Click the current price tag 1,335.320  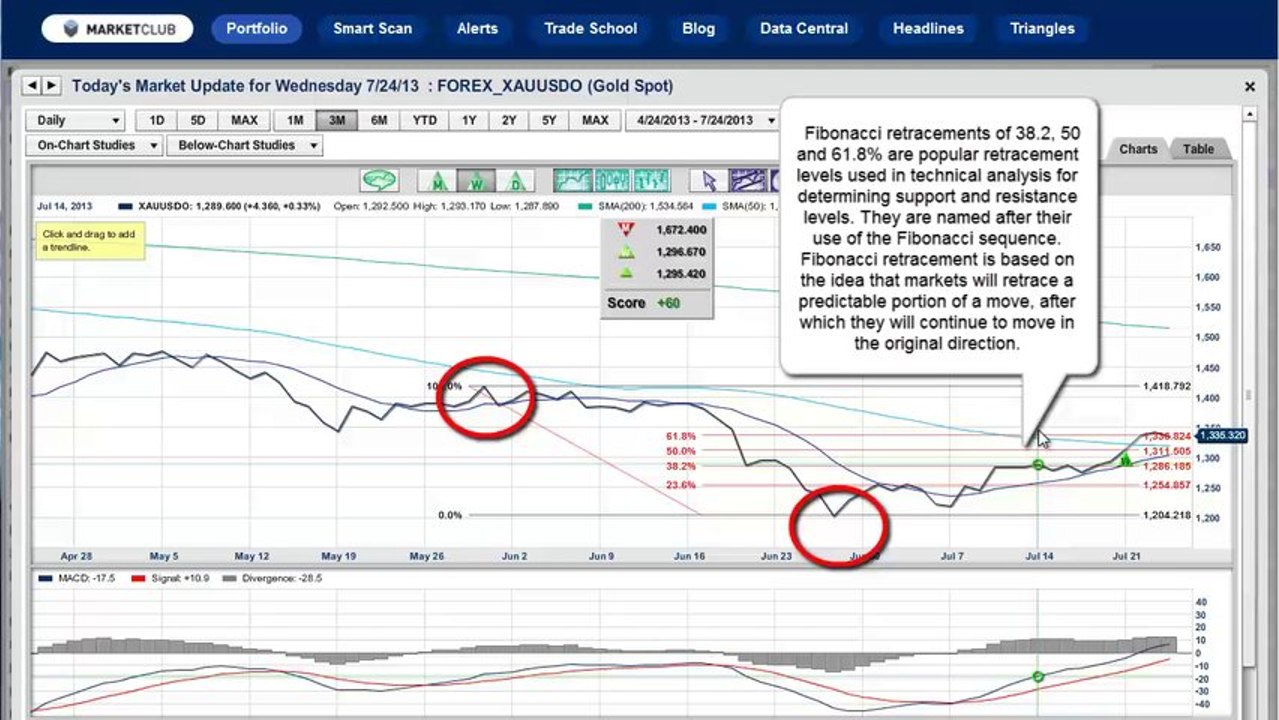click(x=1220, y=435)
